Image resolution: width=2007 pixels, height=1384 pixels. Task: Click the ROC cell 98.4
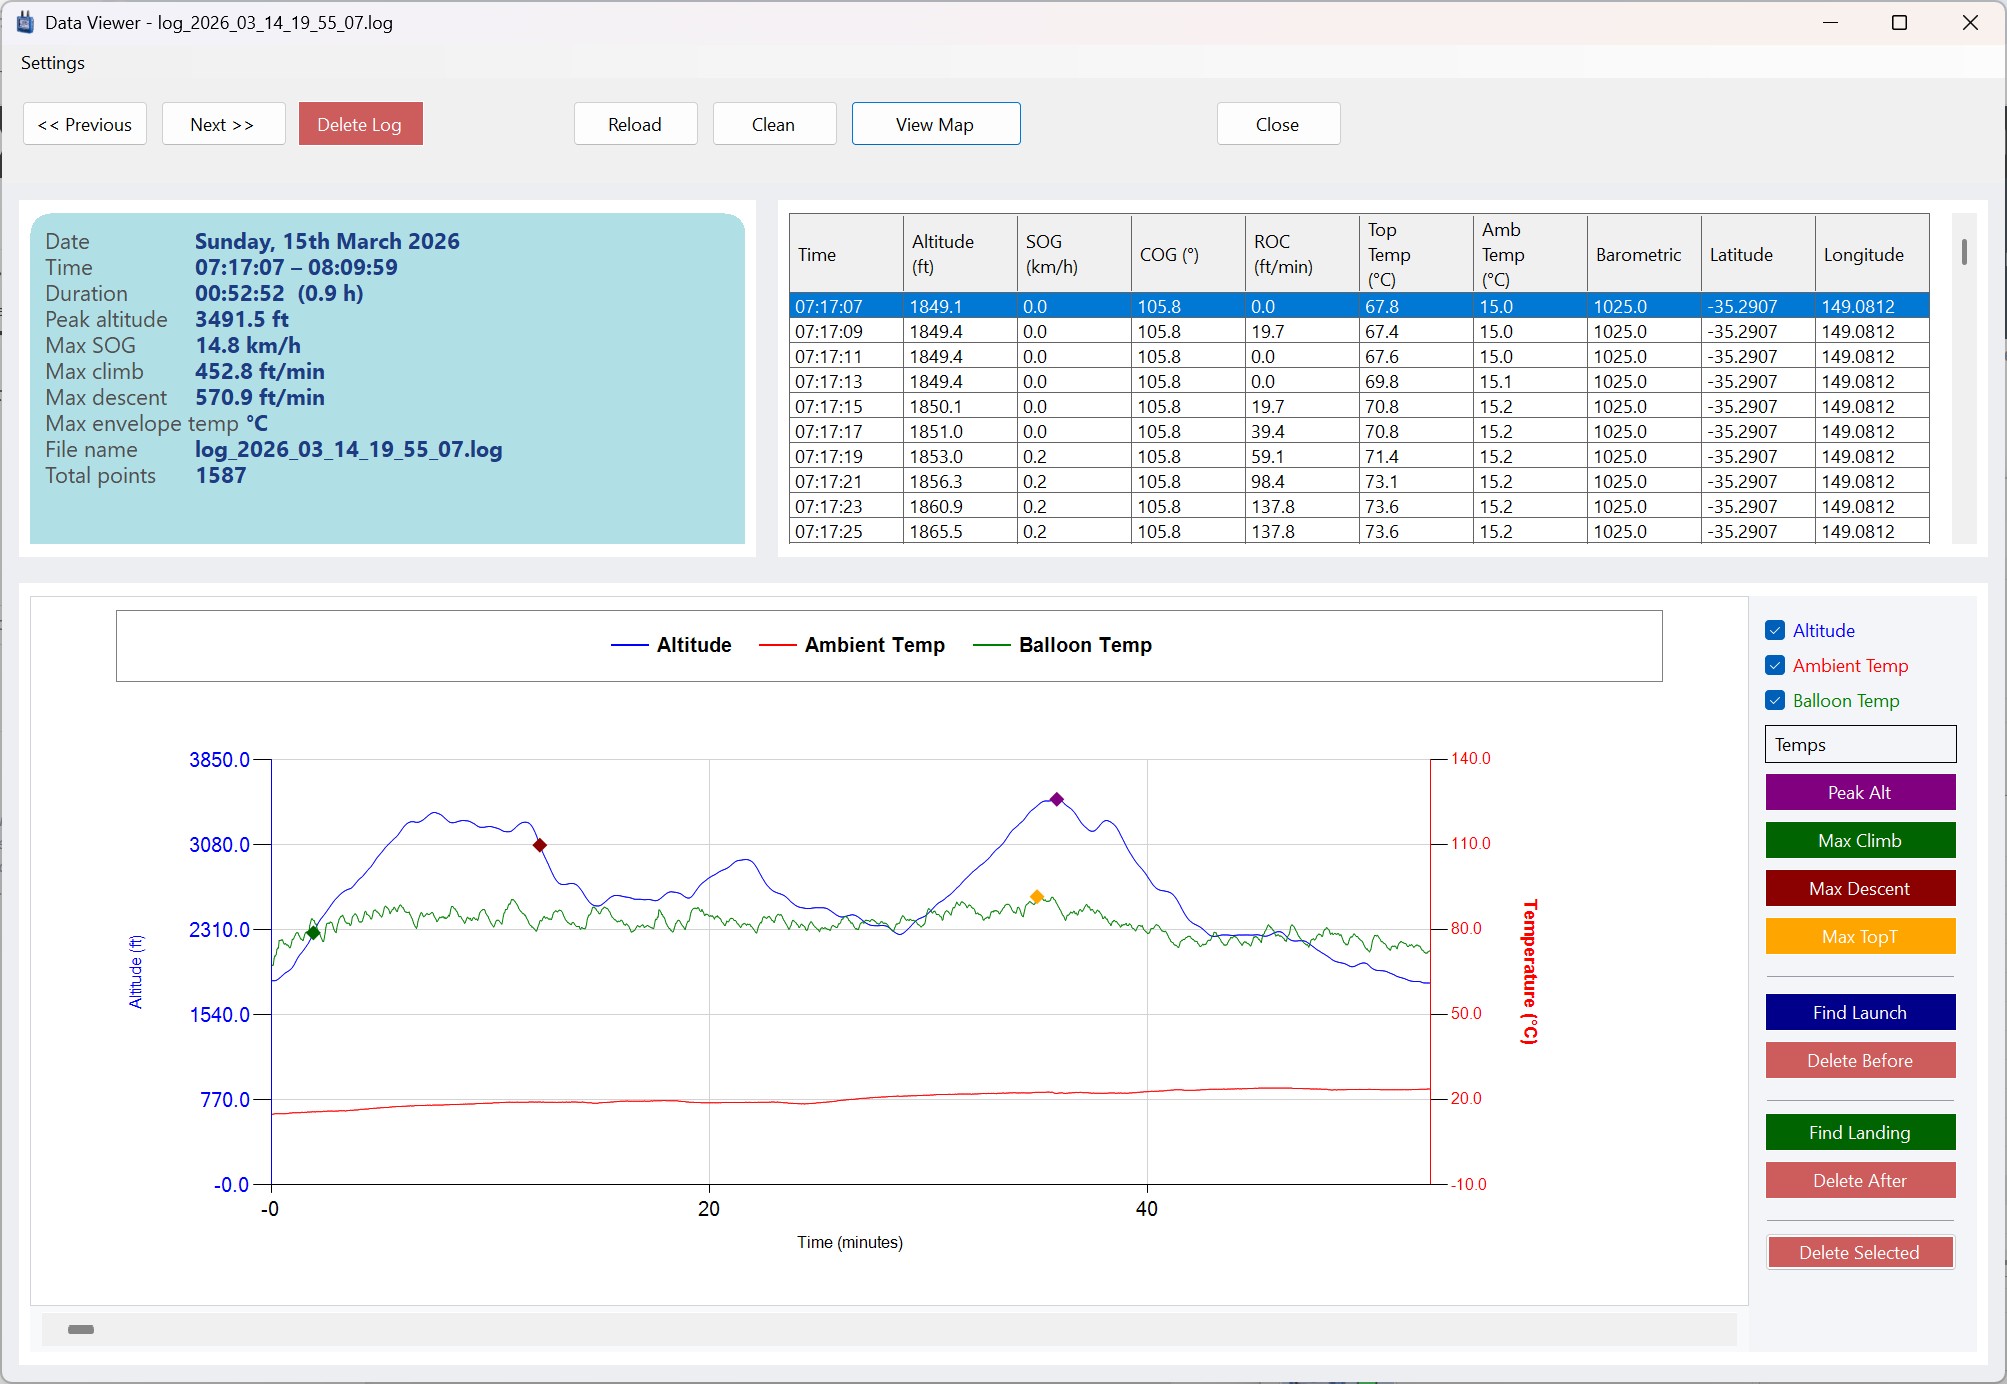[x=1302, y=481]
